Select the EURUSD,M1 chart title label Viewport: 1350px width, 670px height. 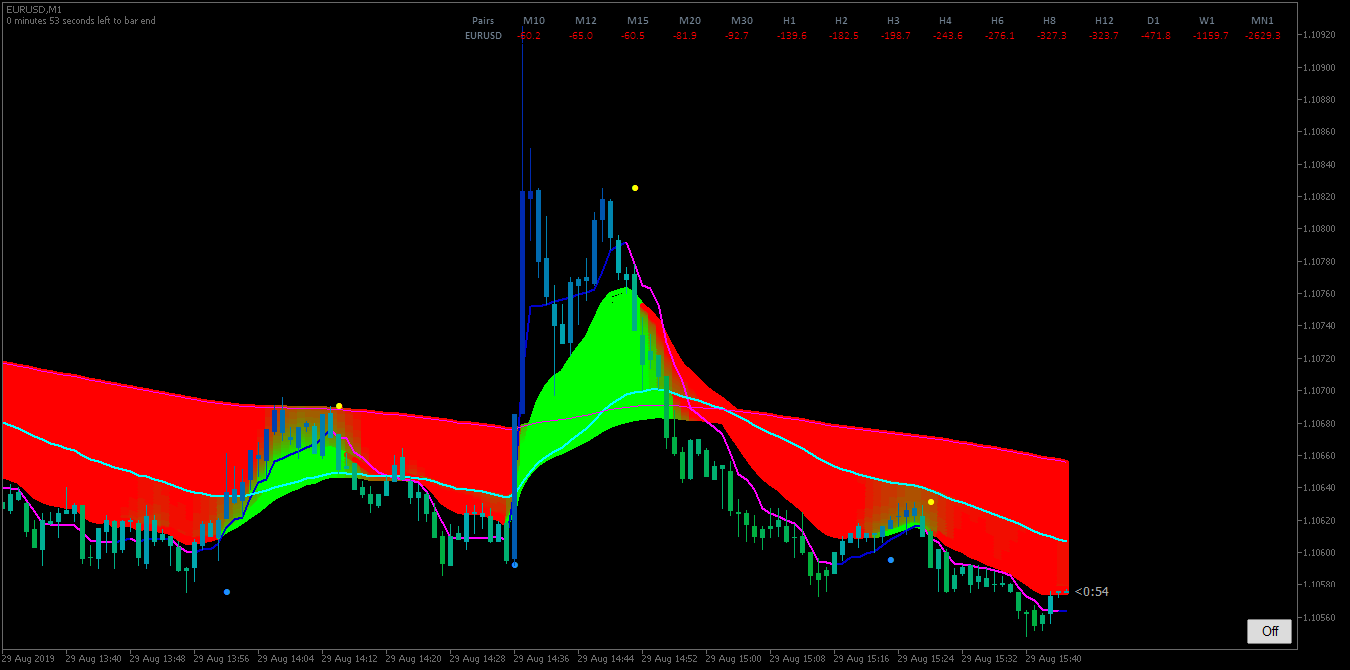coord(34,9)
